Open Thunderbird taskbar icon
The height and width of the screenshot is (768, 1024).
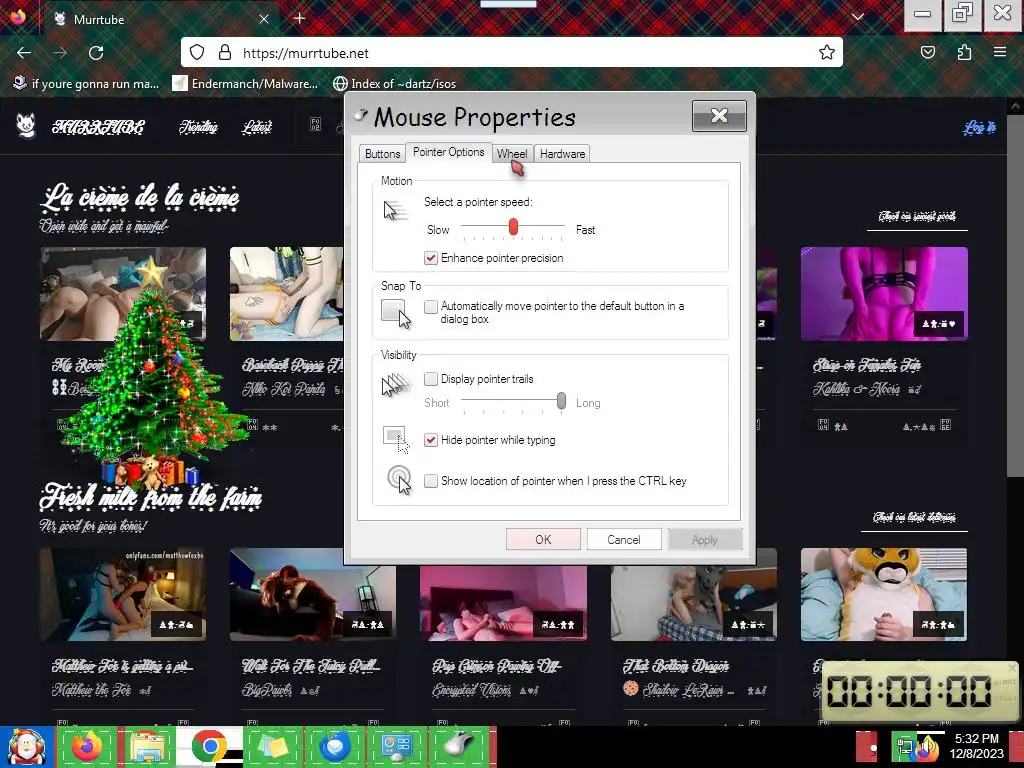click(x=335, y=747)
